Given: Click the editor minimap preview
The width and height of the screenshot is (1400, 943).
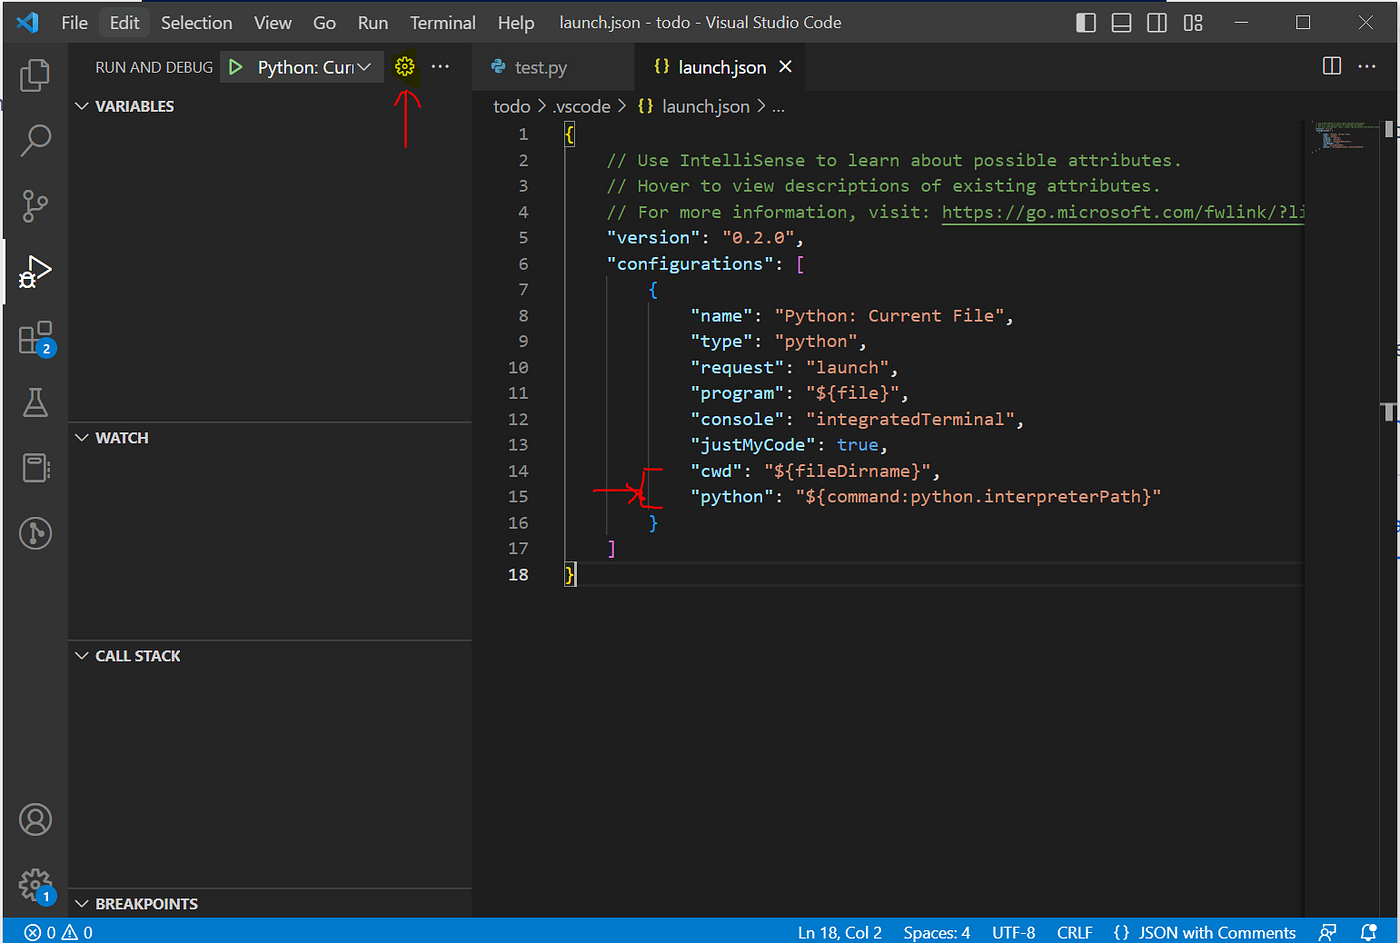Looking at the screenshot, I should tap(1344, 137).
